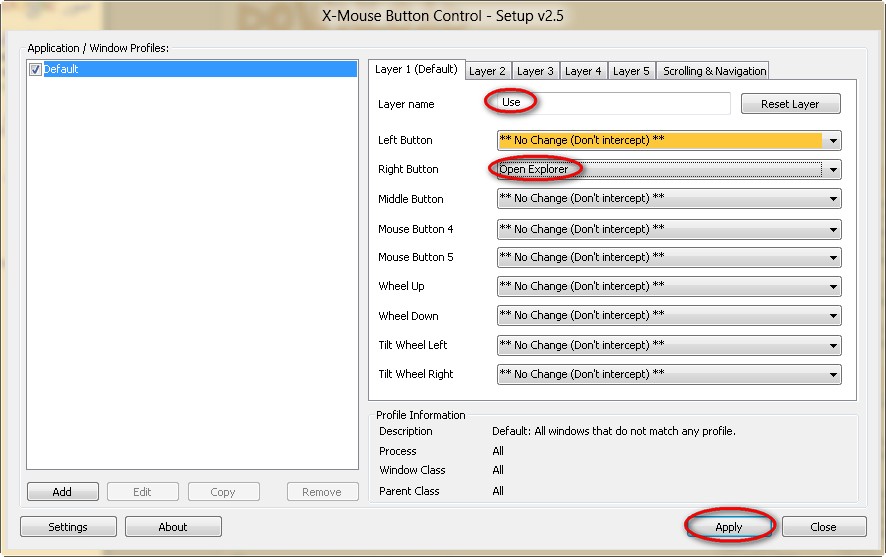Image resolution: width=886 pixels, height=557 pixels.
Task: Open the Middle Button dropdown
Action: (x=669, y=199)
